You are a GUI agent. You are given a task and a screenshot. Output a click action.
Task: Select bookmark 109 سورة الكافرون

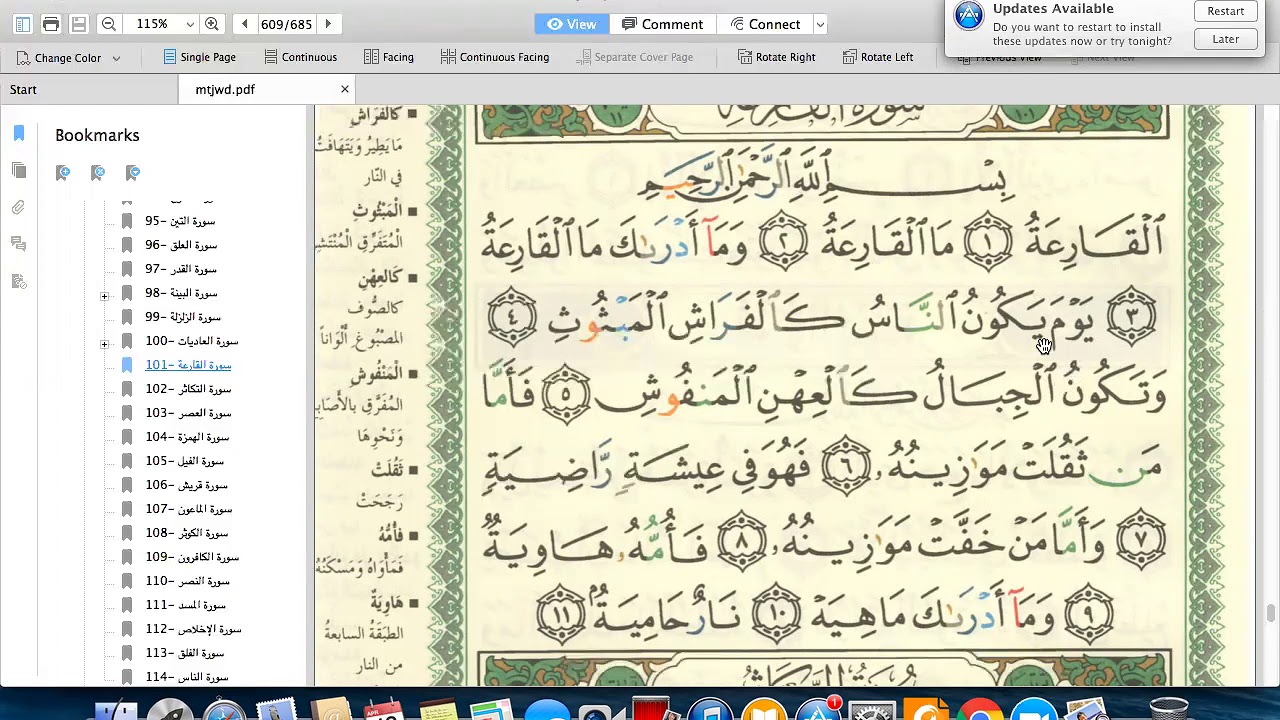pyautogui.click(x=192, y=557)
